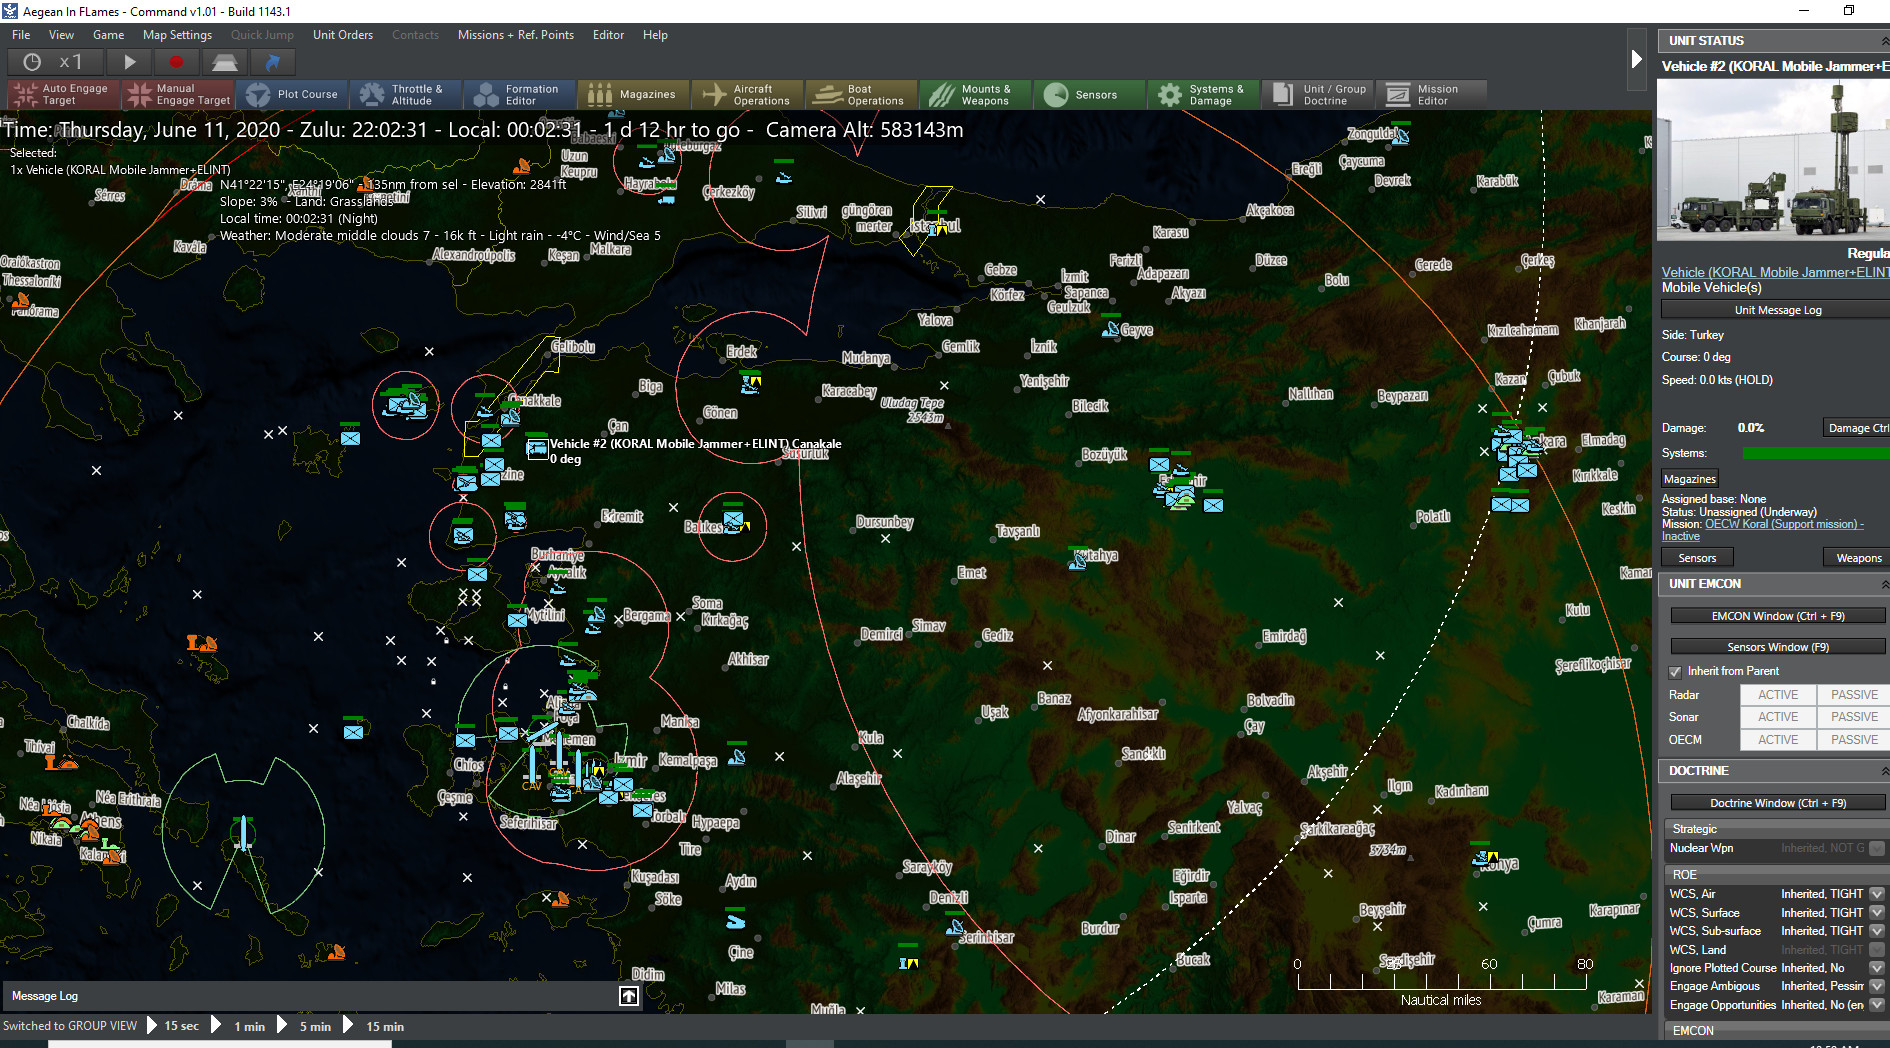Open the Throttle & Altitude panel
The width and height of the screenshot is (1890, 1048).
tap(405, 94)
